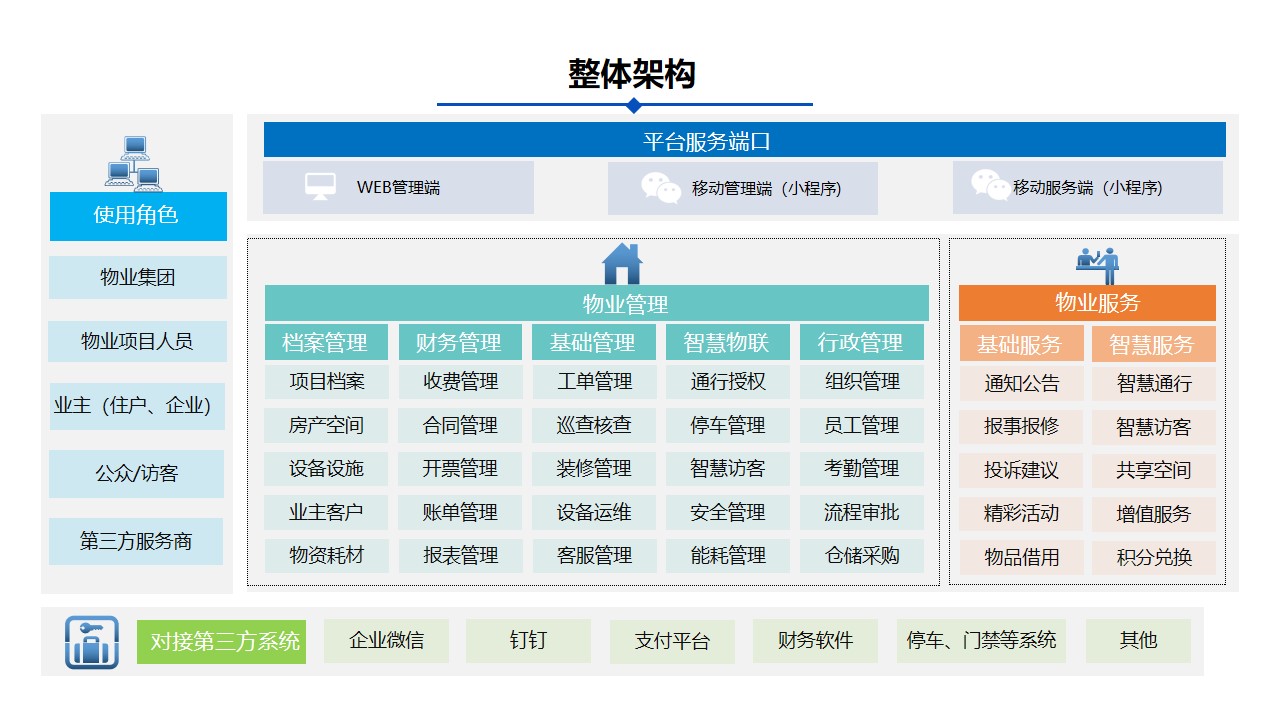Click the 对接第三方系统 green label

pos(221,641)
